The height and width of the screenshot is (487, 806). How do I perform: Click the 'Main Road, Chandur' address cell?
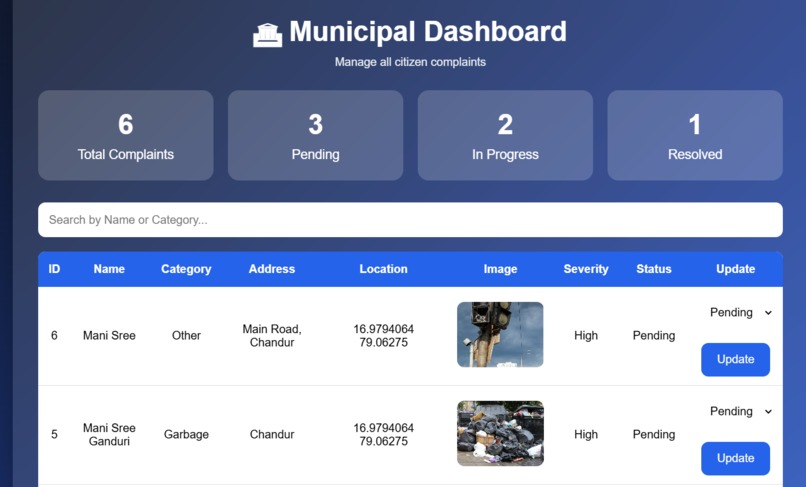272,335
